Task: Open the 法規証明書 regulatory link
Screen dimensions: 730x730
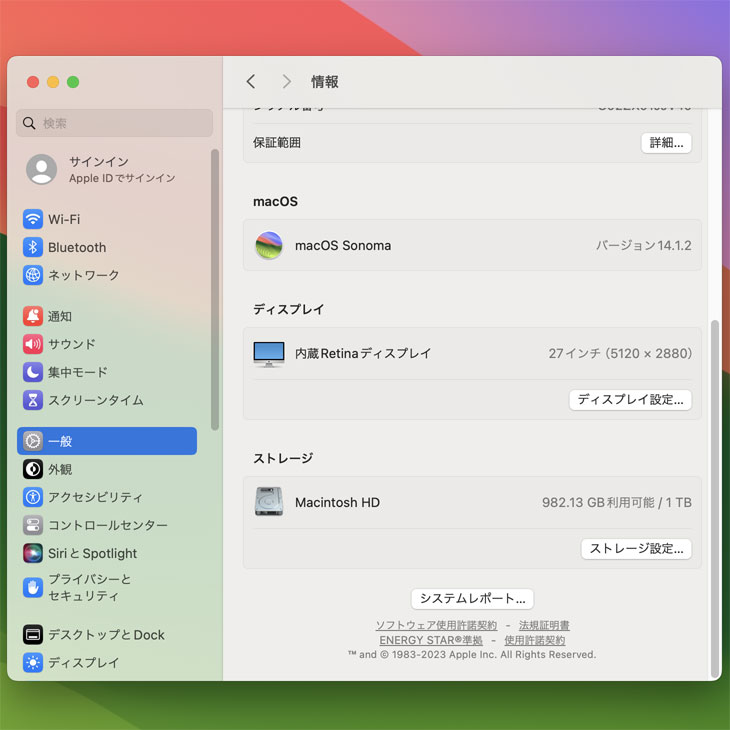Action: (x=544, y=626)
